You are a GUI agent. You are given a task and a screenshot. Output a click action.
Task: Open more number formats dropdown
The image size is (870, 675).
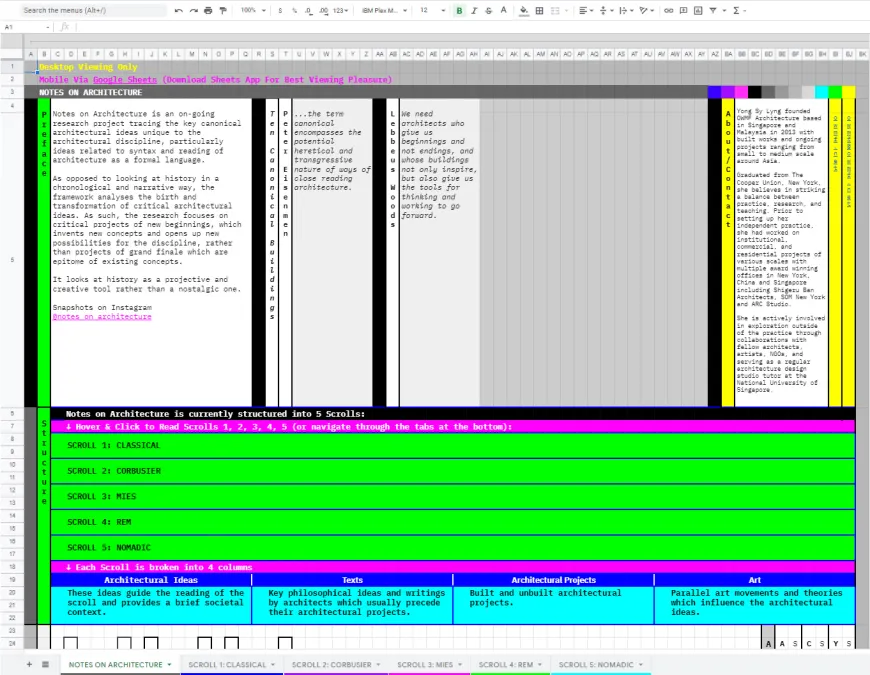click(340, 11)
